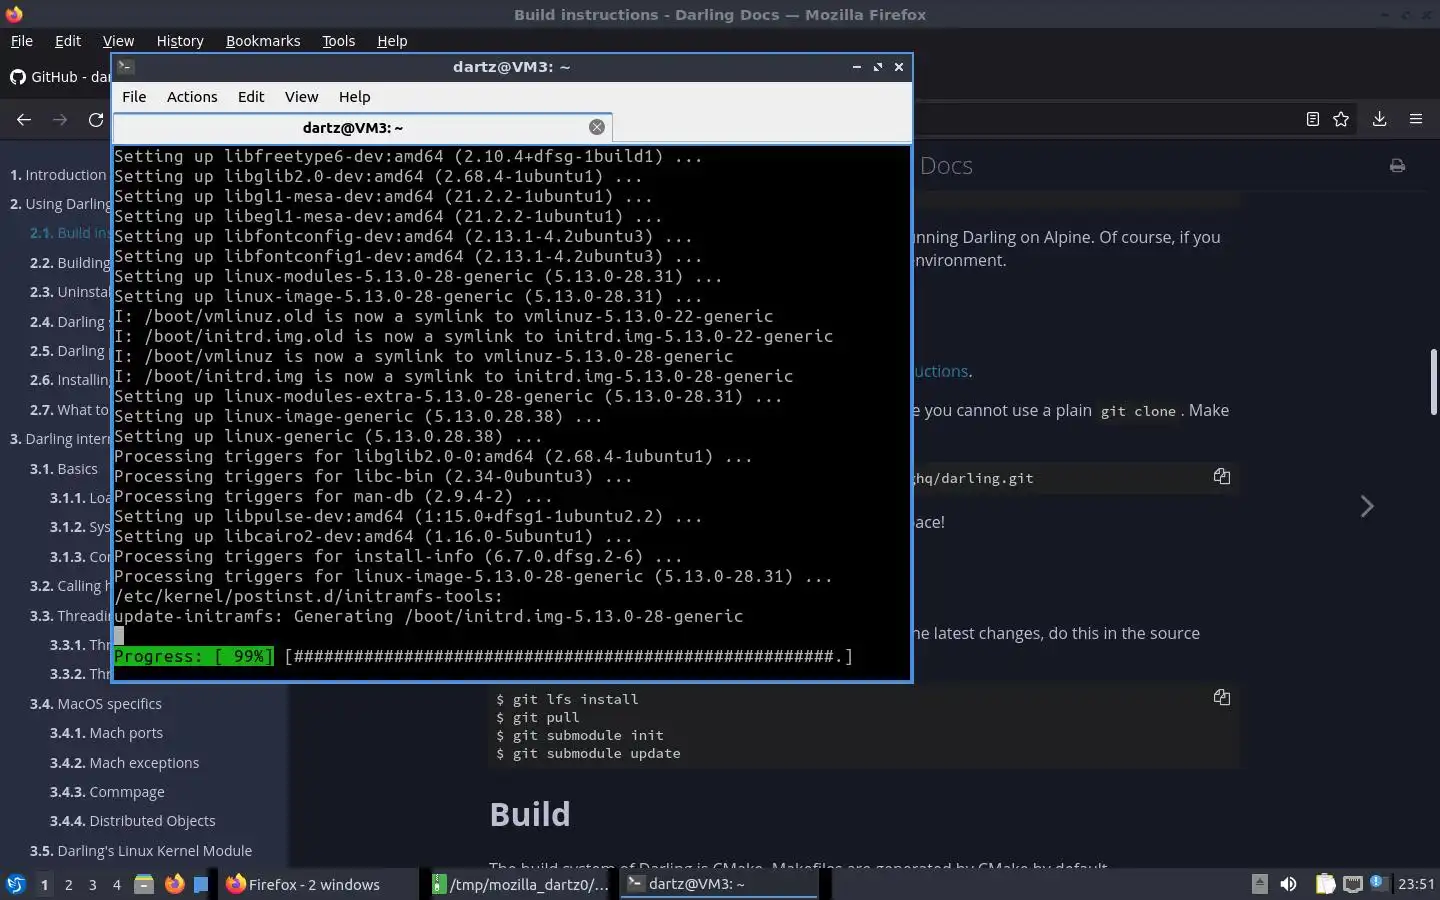
Task: Switch to virtual desktop 3
Action: coord(92,884)
